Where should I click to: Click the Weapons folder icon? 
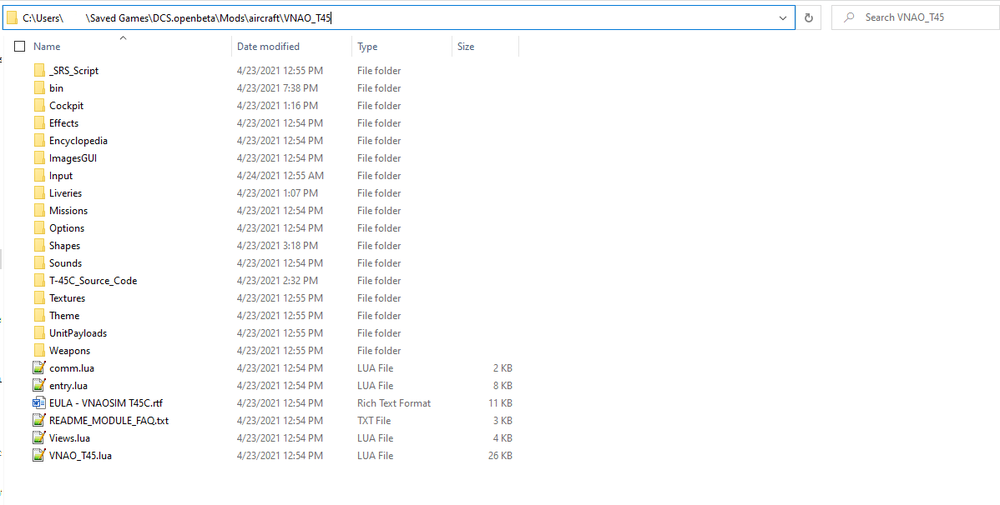(39, 351)
